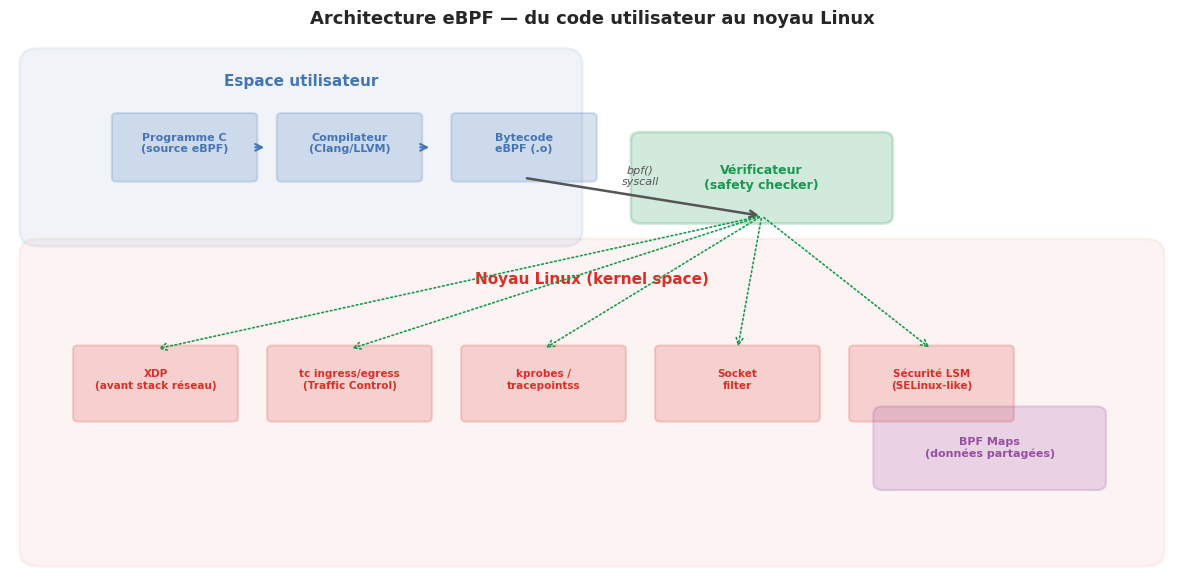Screen dimensions: 1184x584
Task: Click the dotted arrowhead above Socket filter
Action: click(x=739, y=342)
